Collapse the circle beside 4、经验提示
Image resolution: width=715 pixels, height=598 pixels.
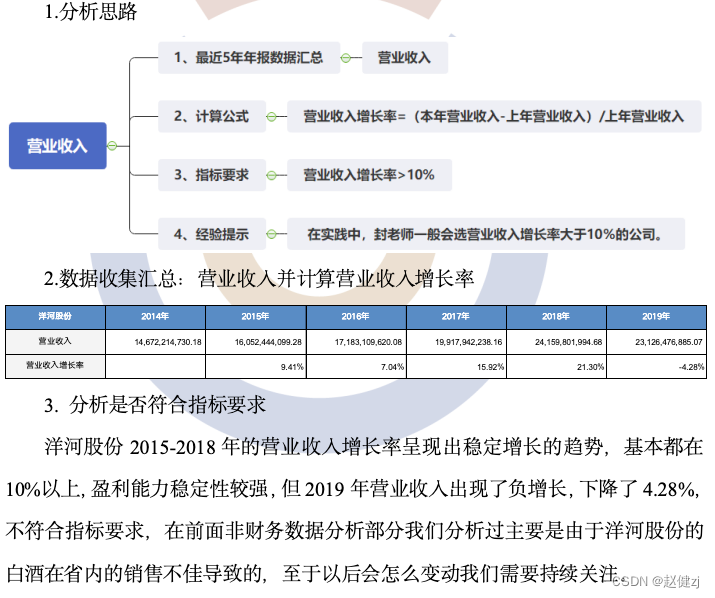coord(272,234)
